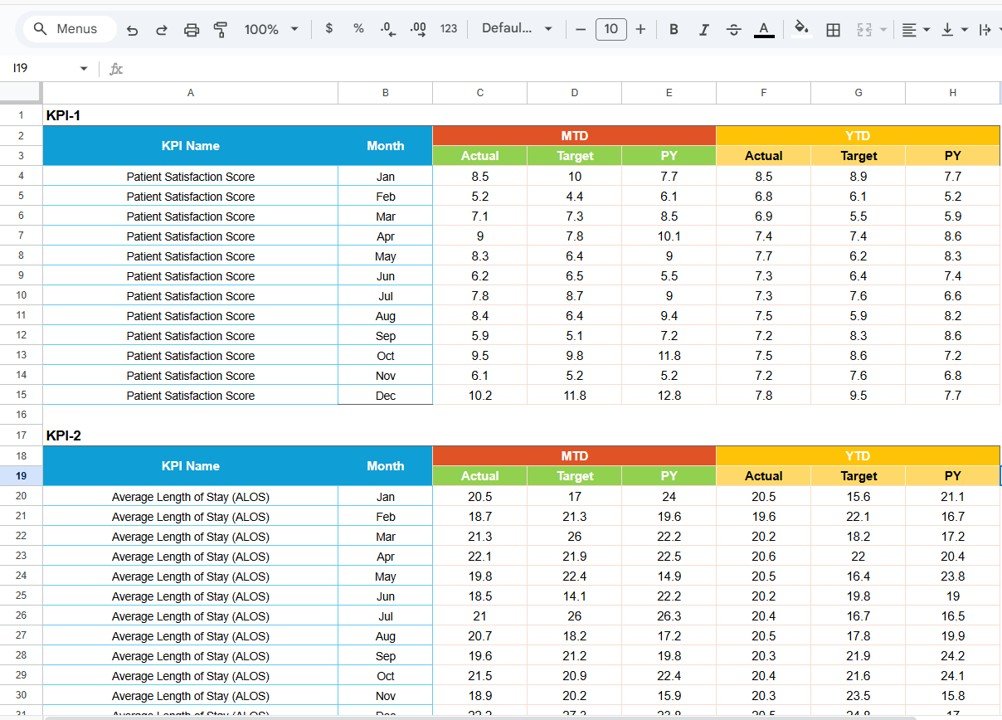Open the 123 number format menu
Screen dimensions: 1002x720
click(448, 29)
